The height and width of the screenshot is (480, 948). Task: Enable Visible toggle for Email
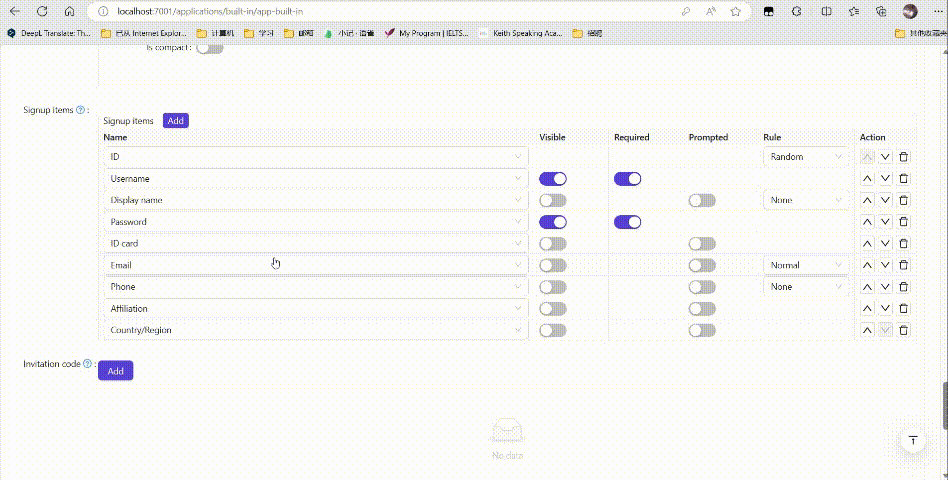pos(553,265)
